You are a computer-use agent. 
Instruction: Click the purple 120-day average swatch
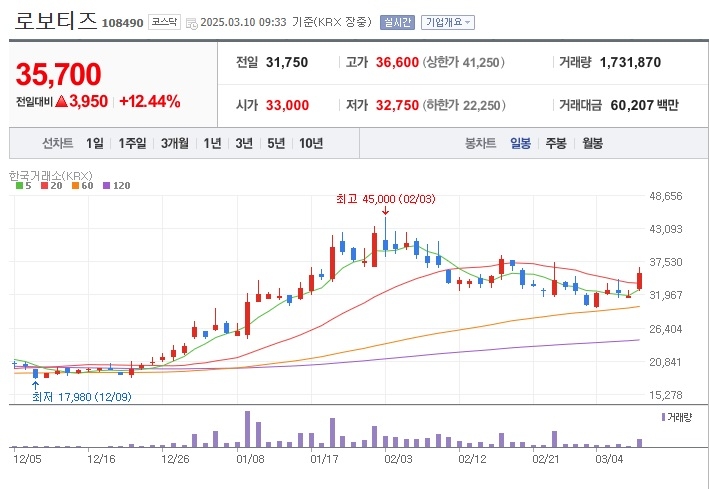pos(106,185)
